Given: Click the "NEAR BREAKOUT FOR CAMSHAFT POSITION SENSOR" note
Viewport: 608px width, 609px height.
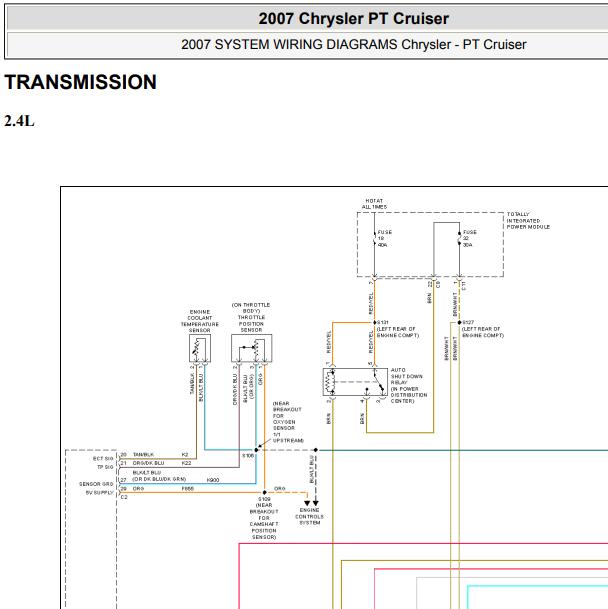Looking at the screenshot, I should [264, 521].
